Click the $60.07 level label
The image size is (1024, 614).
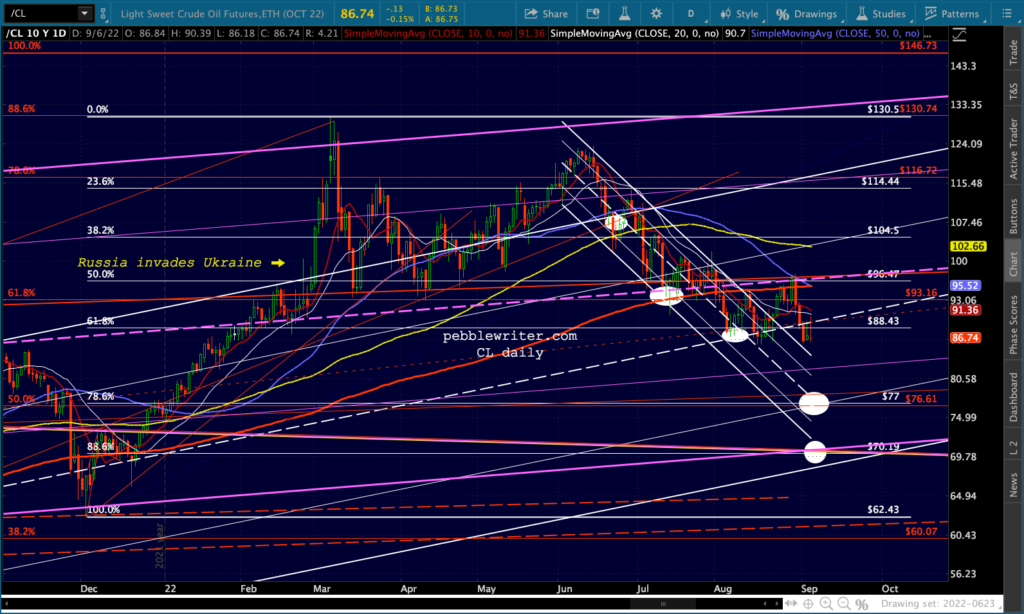click(921, 532)
